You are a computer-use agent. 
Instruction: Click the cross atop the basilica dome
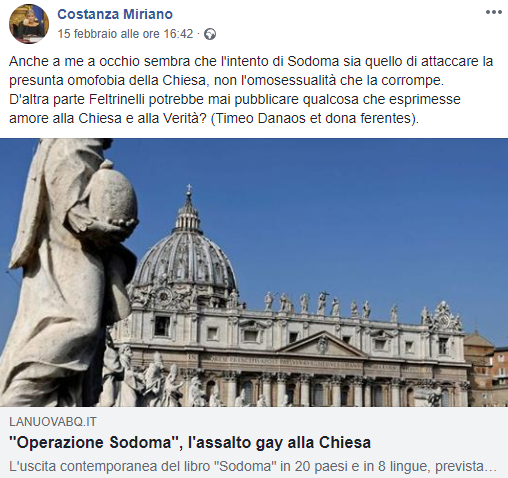coord(189,188)
